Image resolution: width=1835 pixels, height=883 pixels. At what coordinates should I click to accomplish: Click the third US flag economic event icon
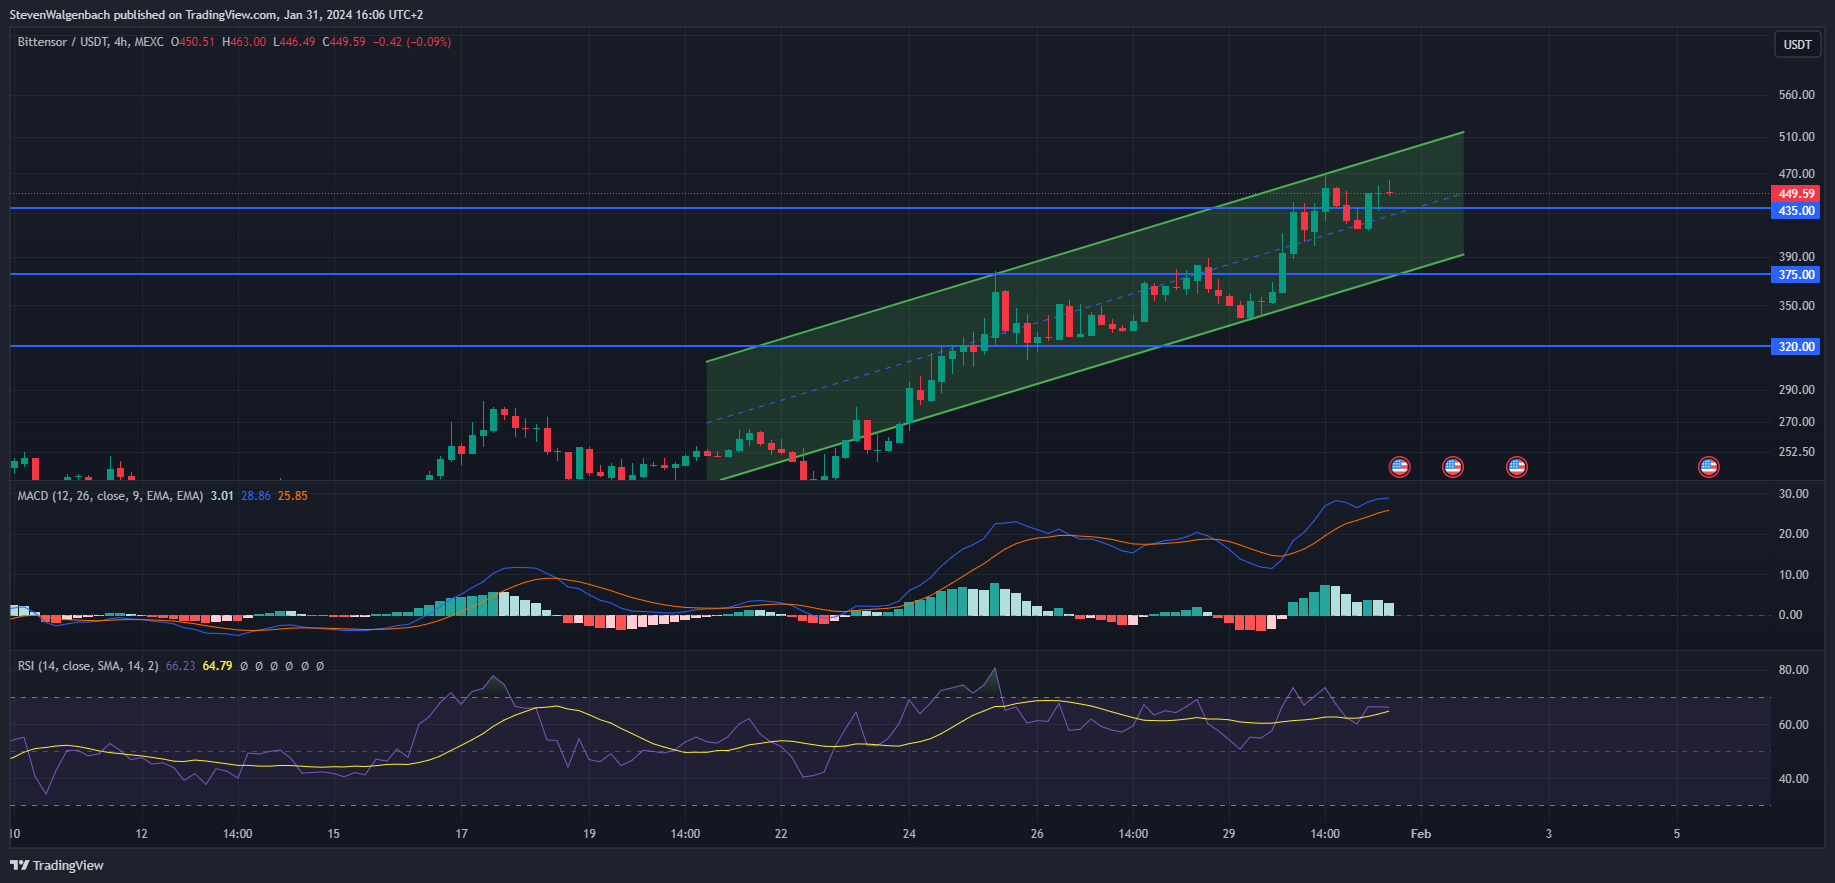[1517, 466]
